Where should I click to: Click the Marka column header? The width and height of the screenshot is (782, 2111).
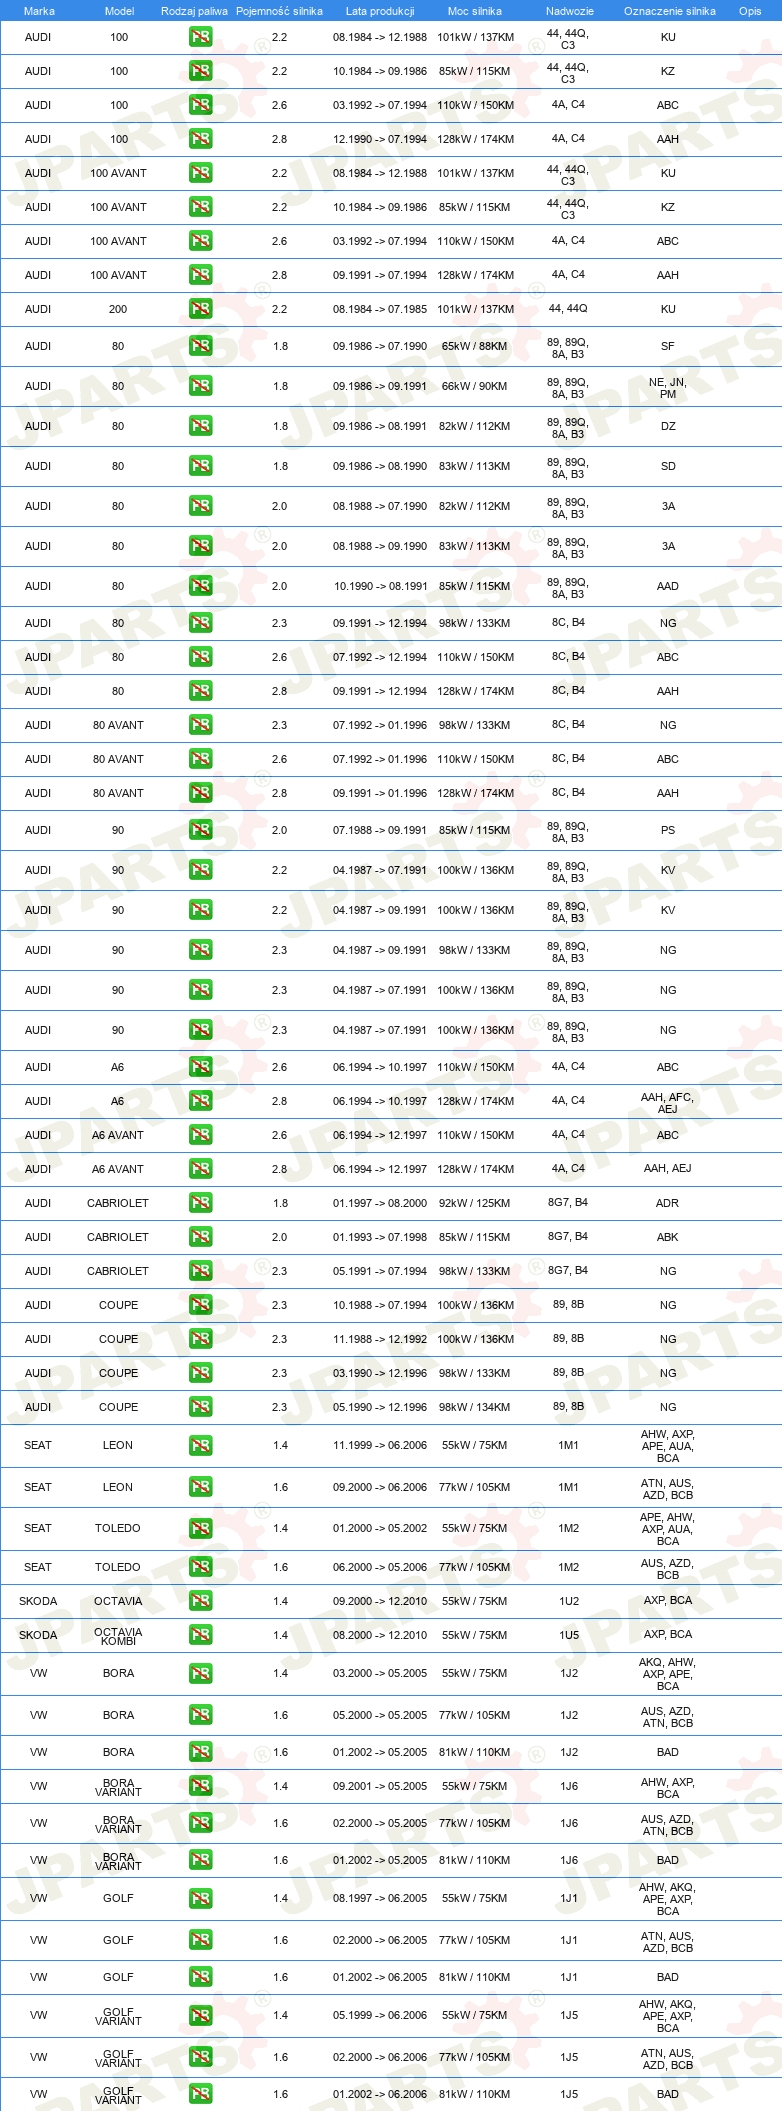click(39, 11)
